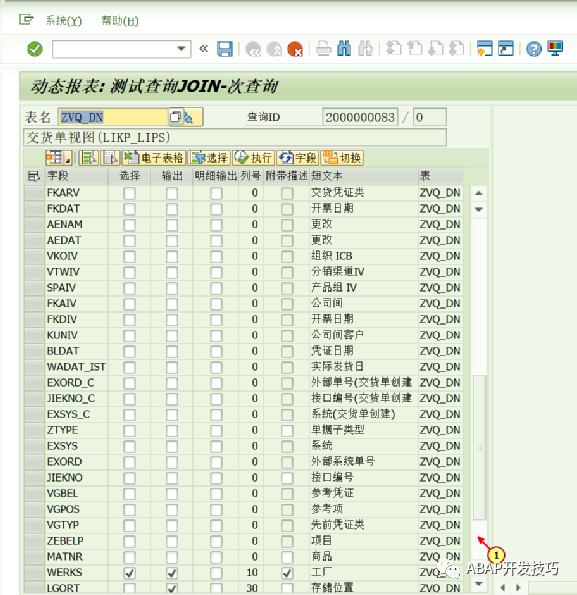This screenshot has width=577, height=595.
Task: Click the horizontal scroll right arrow
Action: coord(518,587)
